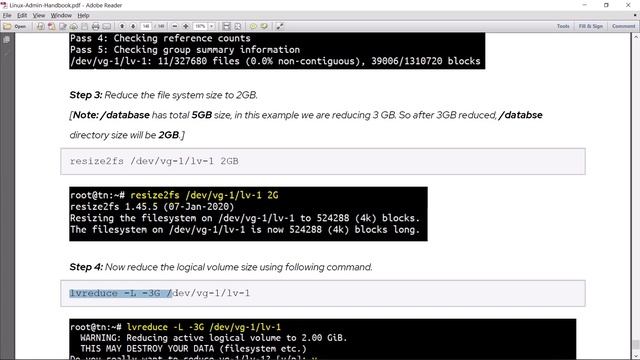Viewport: 640px width, 360px height.
Task: Click the email envelope icon
Action: click(107, 27)
